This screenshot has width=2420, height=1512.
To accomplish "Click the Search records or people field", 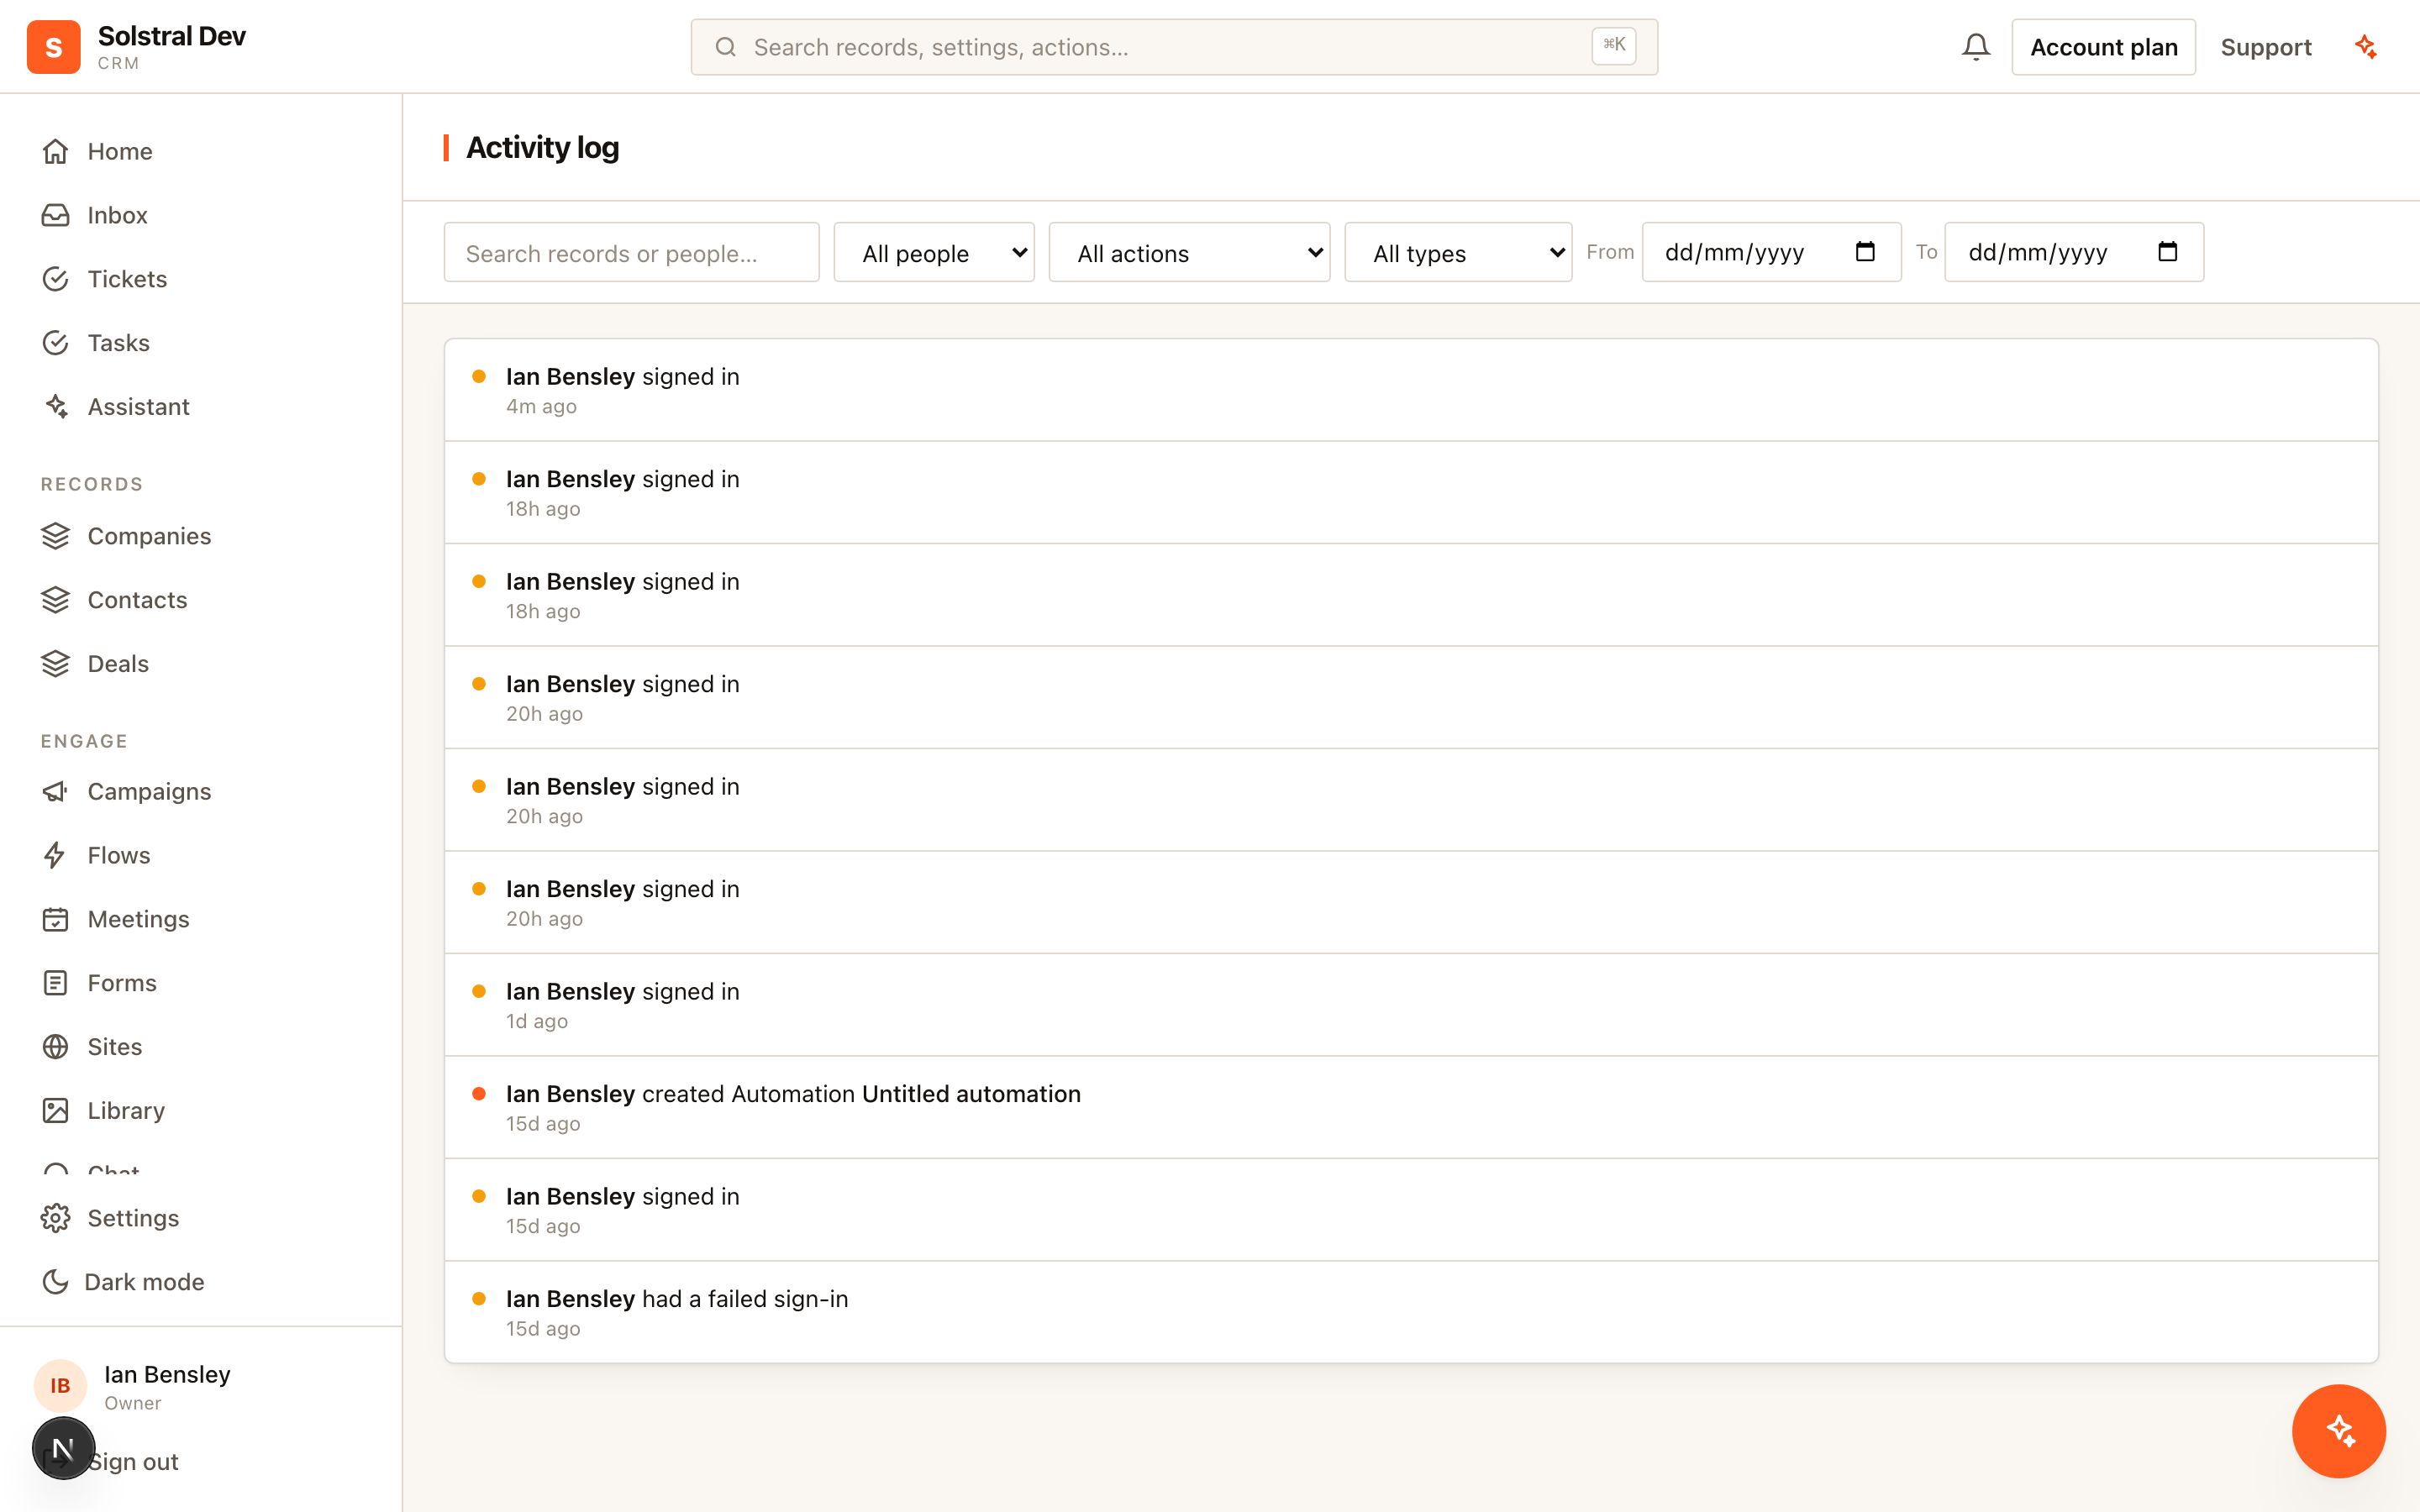I will click(x=631, y=253).
